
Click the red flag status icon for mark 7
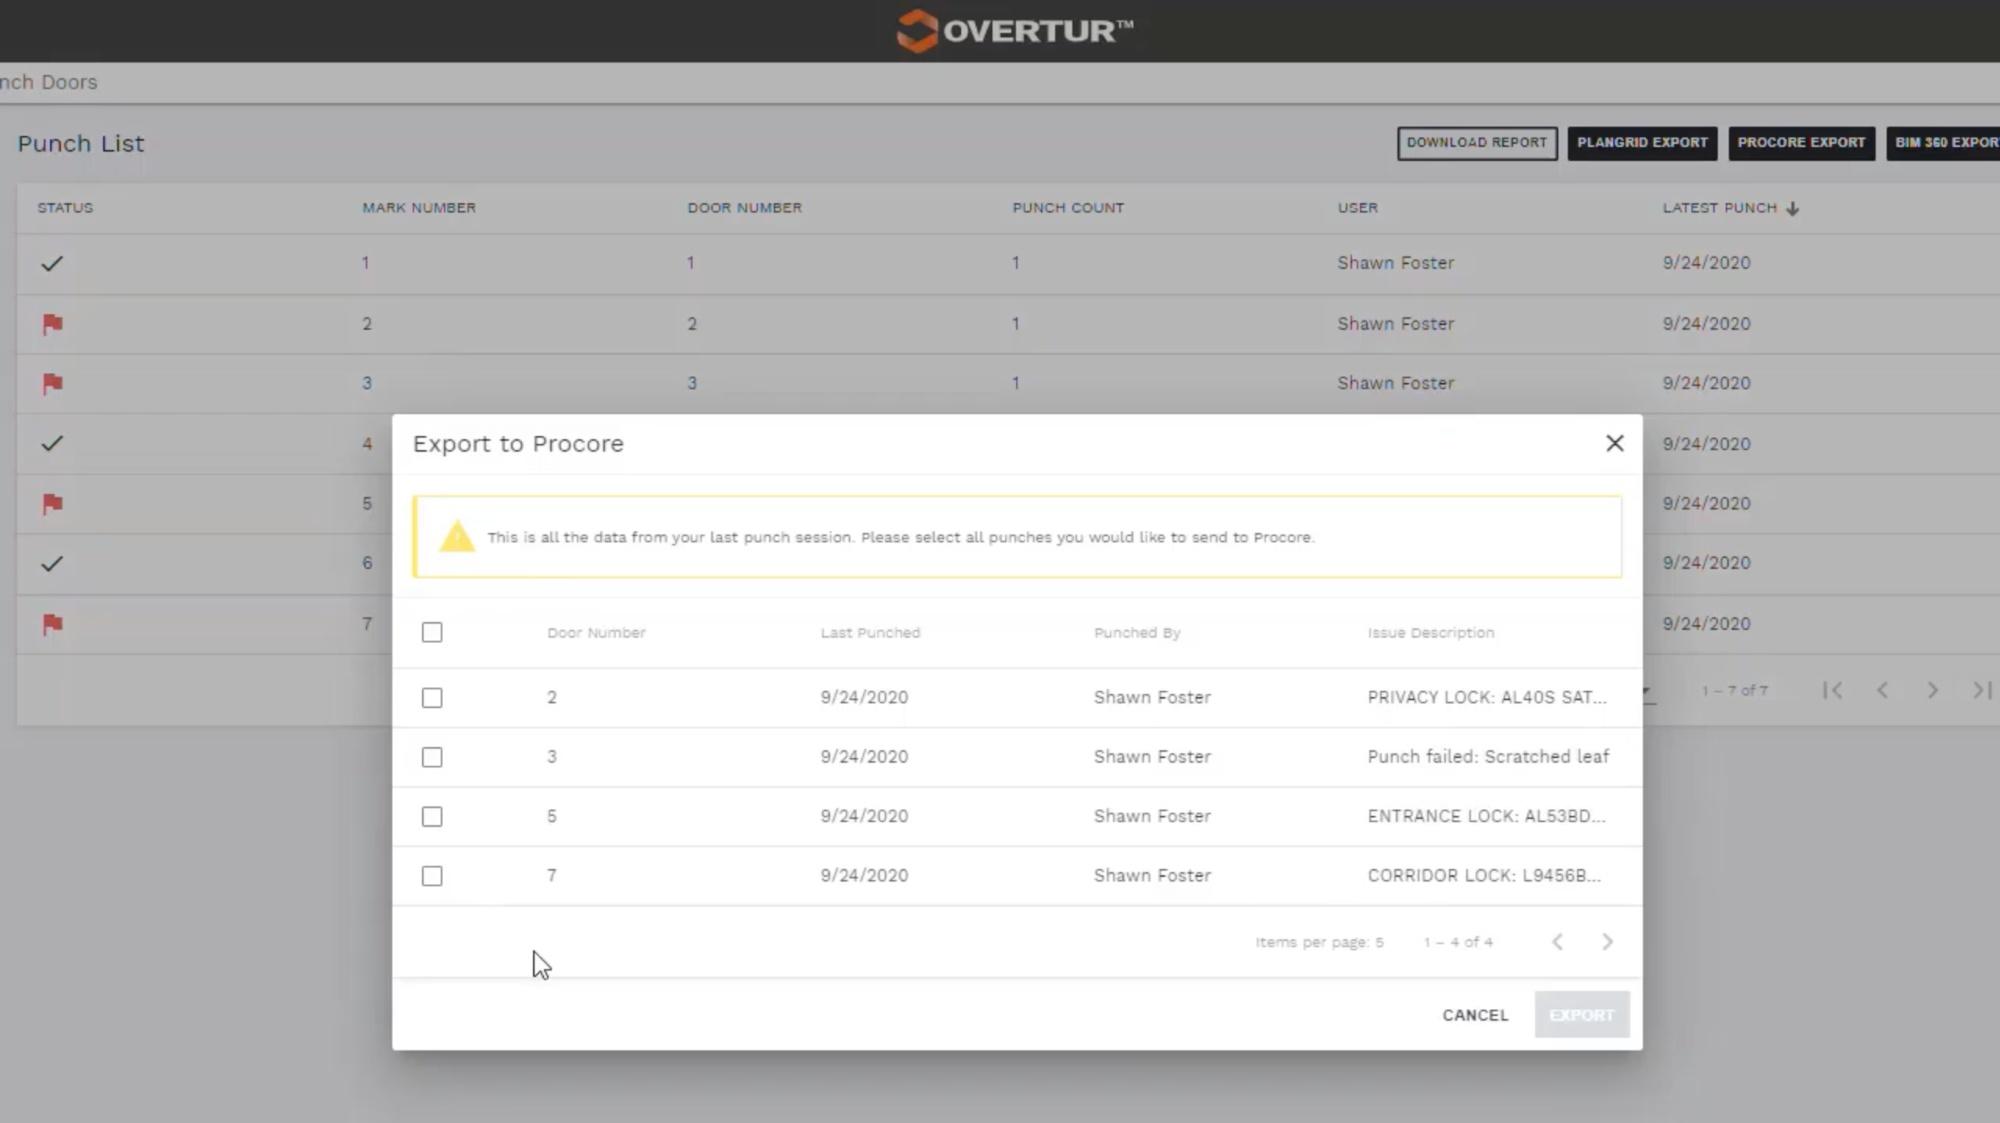(52, 623)
